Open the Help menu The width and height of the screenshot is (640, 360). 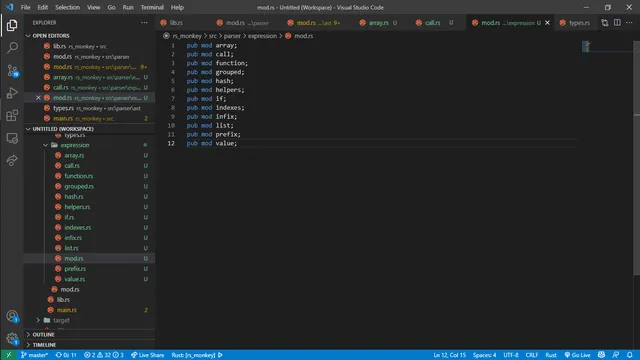[177, 7]
